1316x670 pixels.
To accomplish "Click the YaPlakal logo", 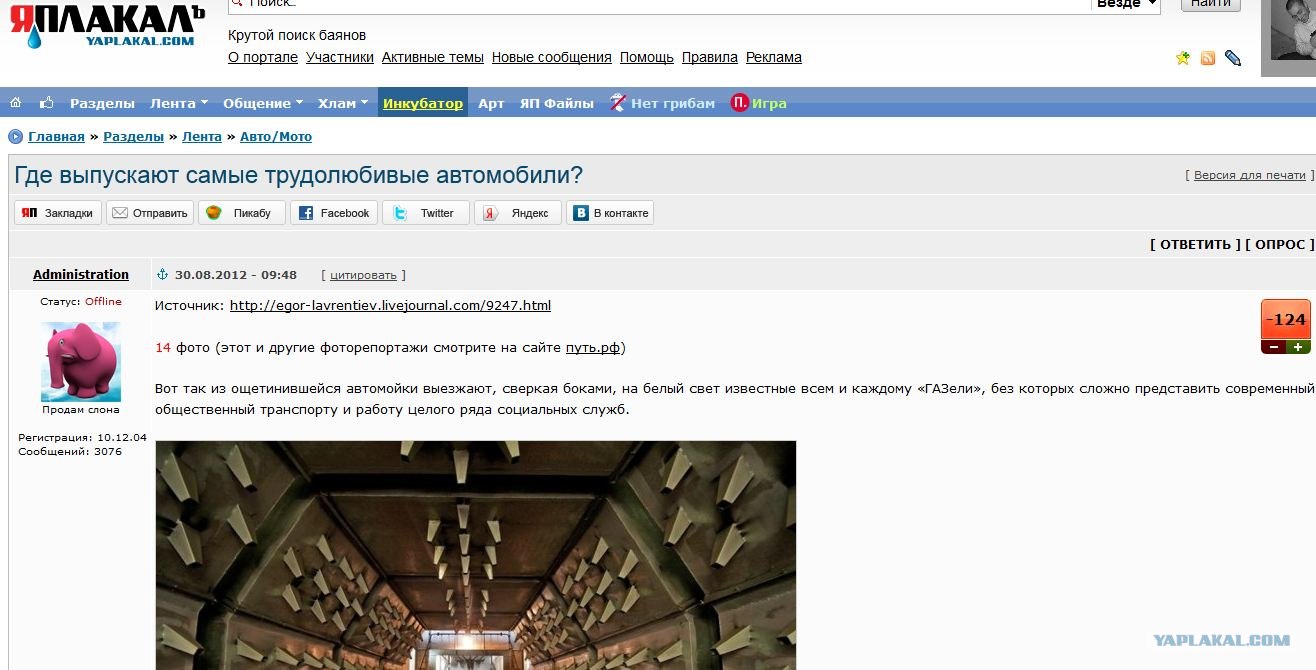I will (107, 28).
